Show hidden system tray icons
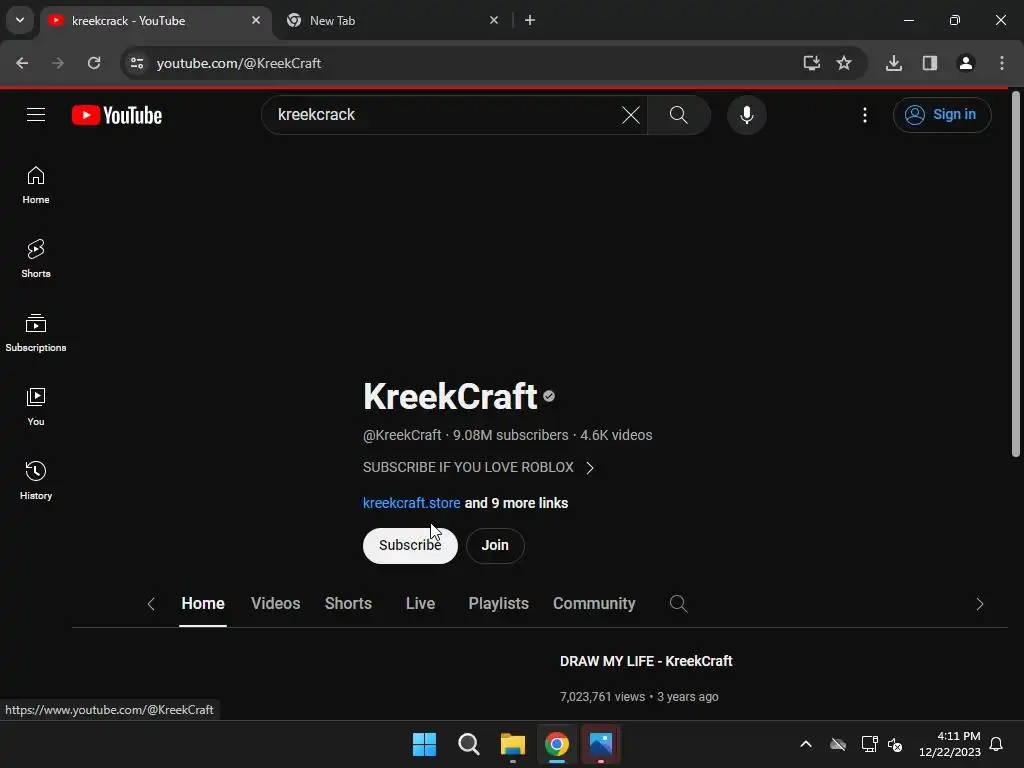 click(806, 744)
